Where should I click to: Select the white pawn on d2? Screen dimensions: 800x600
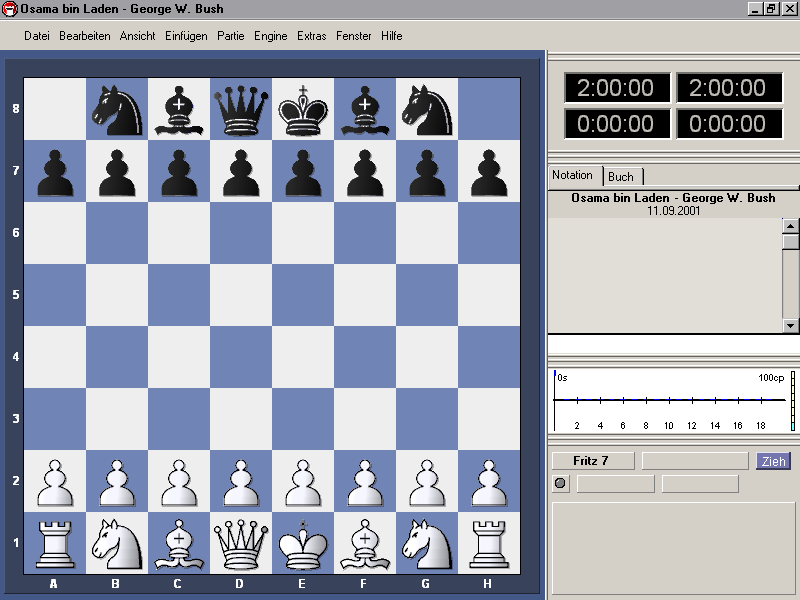[241, 481]
